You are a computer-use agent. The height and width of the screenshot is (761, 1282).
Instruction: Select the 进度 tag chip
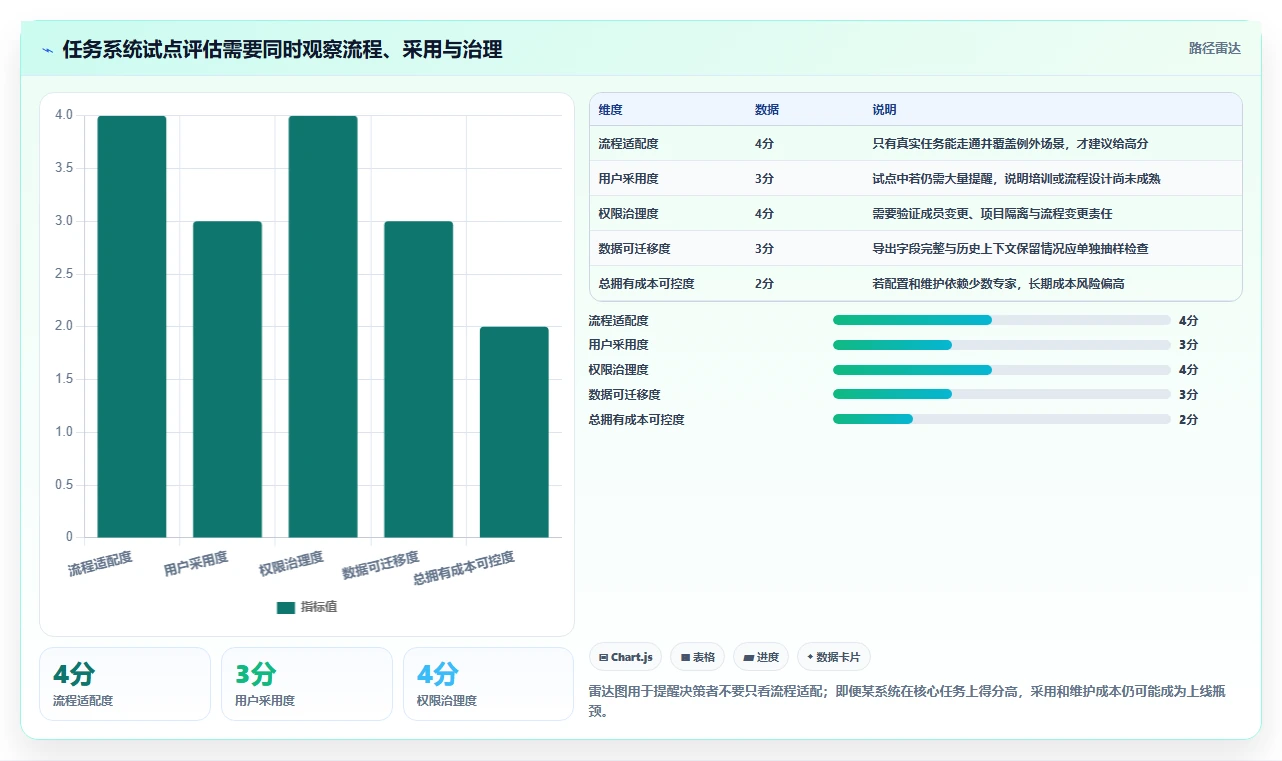coord(761,657)
